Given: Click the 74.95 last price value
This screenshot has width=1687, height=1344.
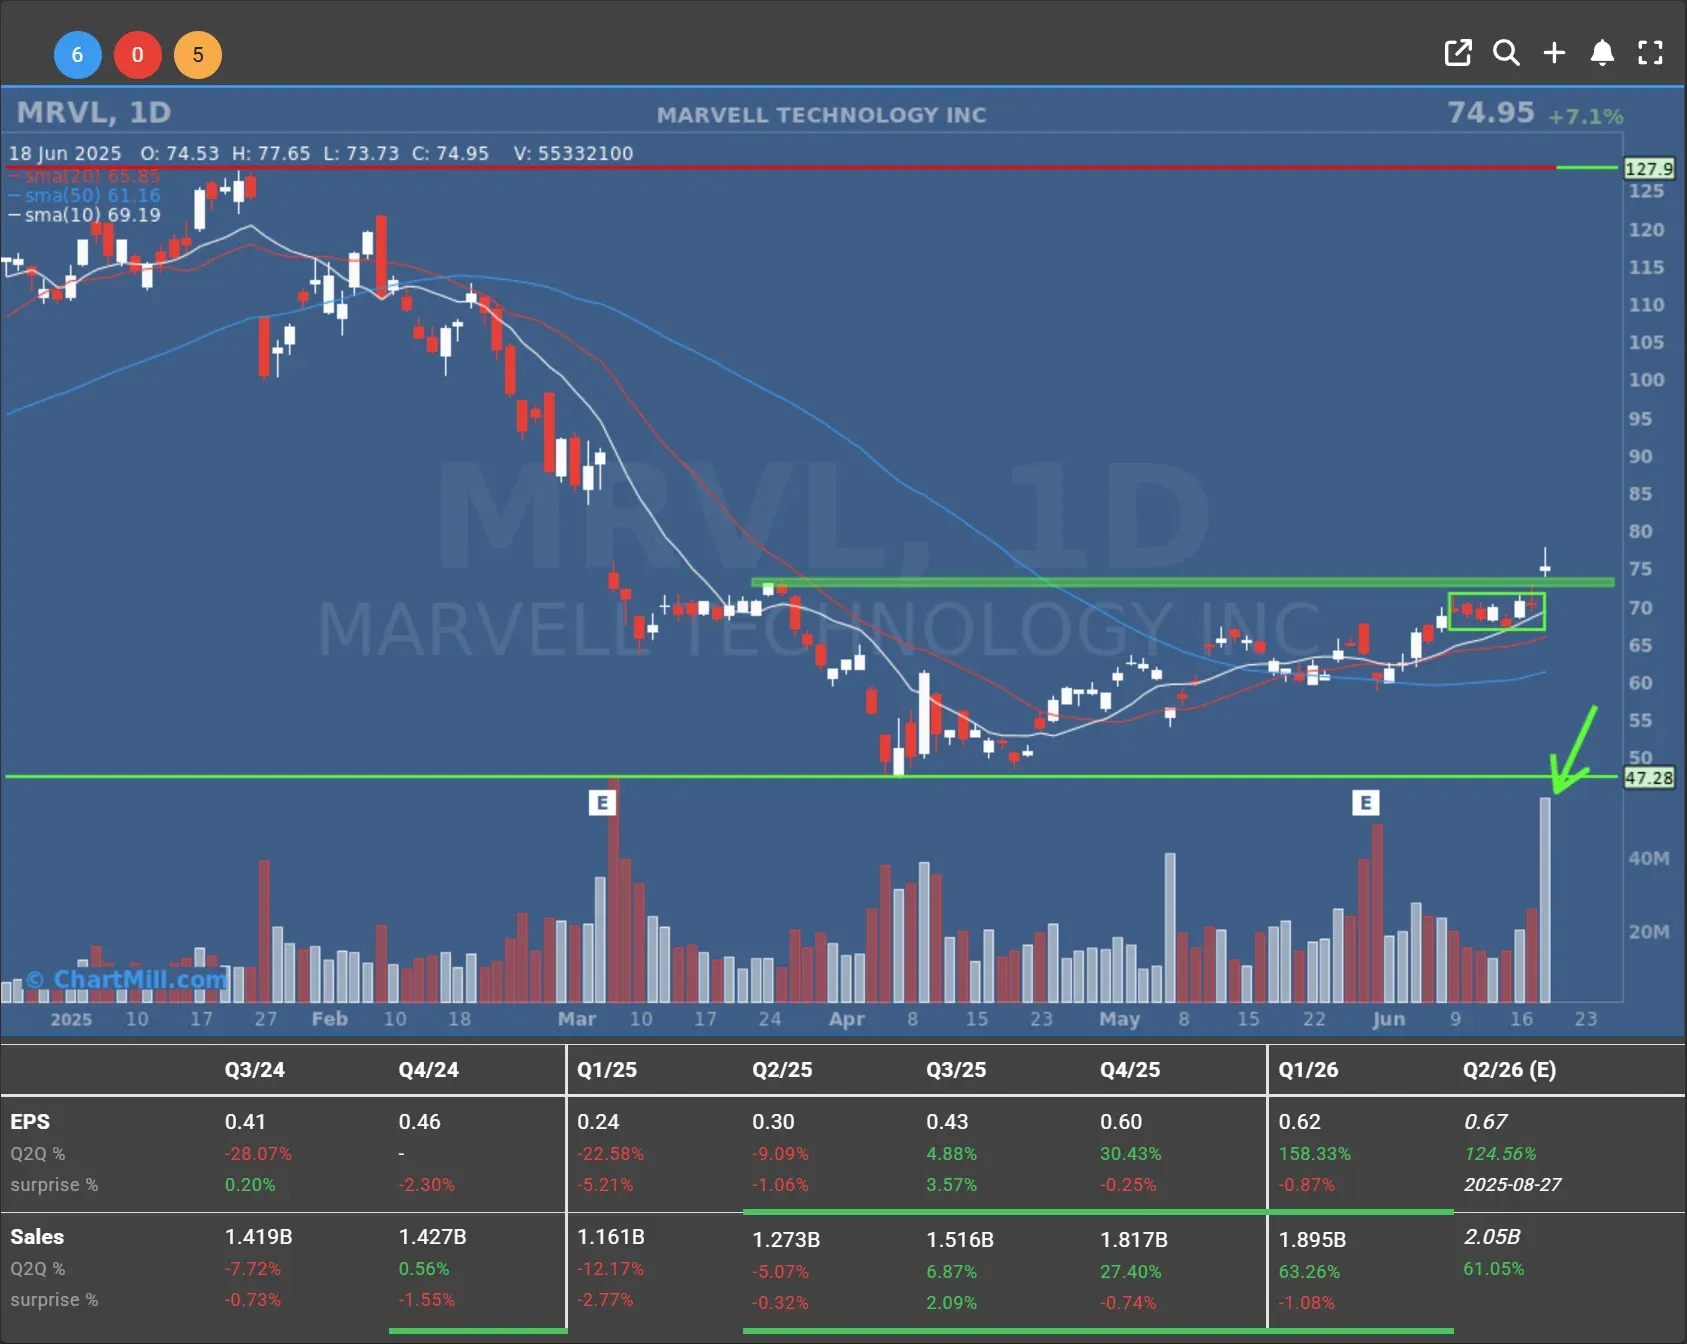Looking at the screenshot, I should [1490, 112].
